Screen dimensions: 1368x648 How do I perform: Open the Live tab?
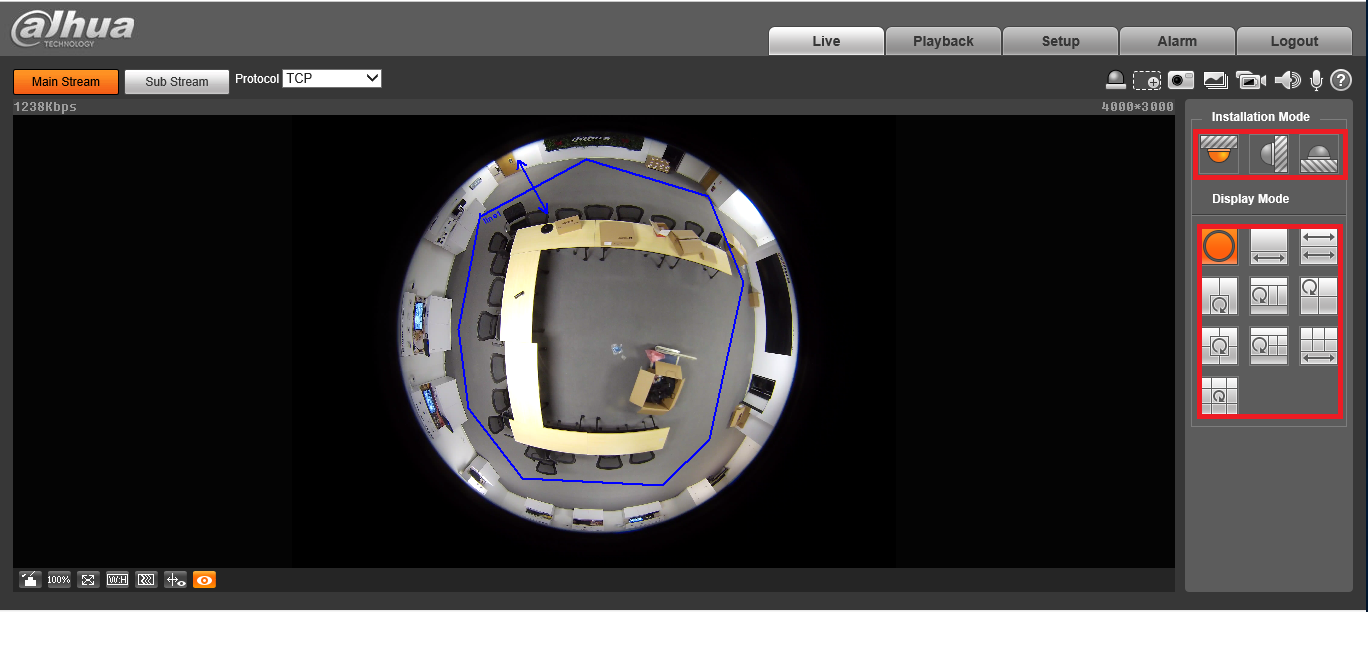tap(826, 41)
